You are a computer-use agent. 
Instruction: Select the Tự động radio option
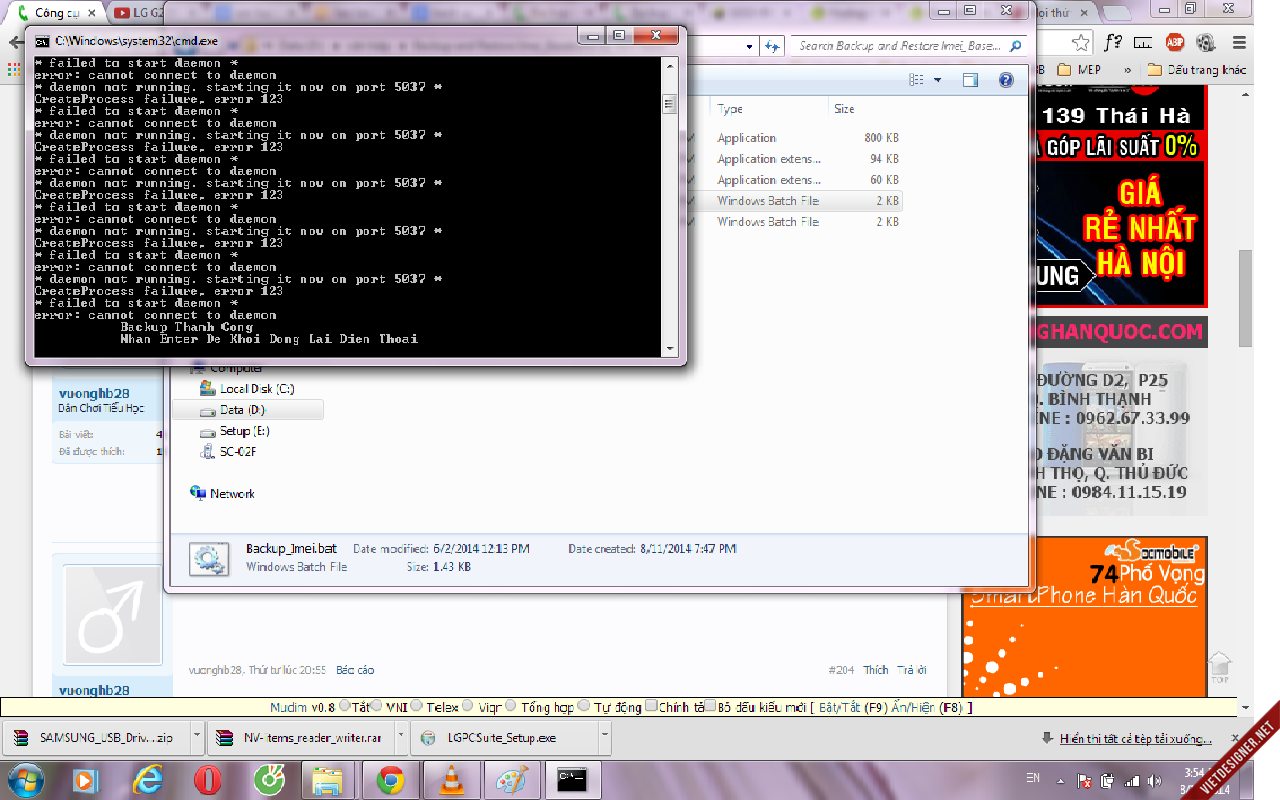click(585, 706)
